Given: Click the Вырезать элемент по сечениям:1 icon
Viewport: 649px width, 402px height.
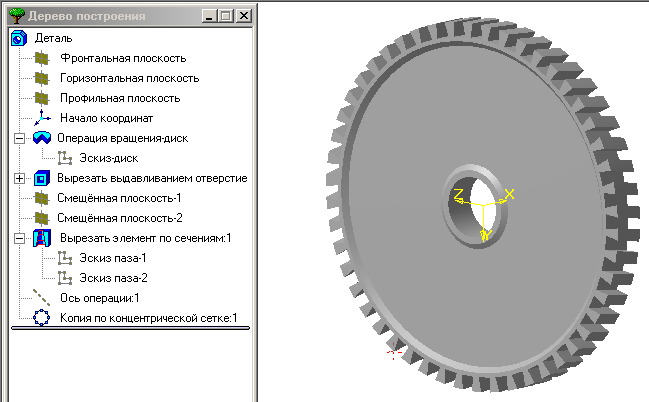Looking at the screenshot, I should click(42, 238).
